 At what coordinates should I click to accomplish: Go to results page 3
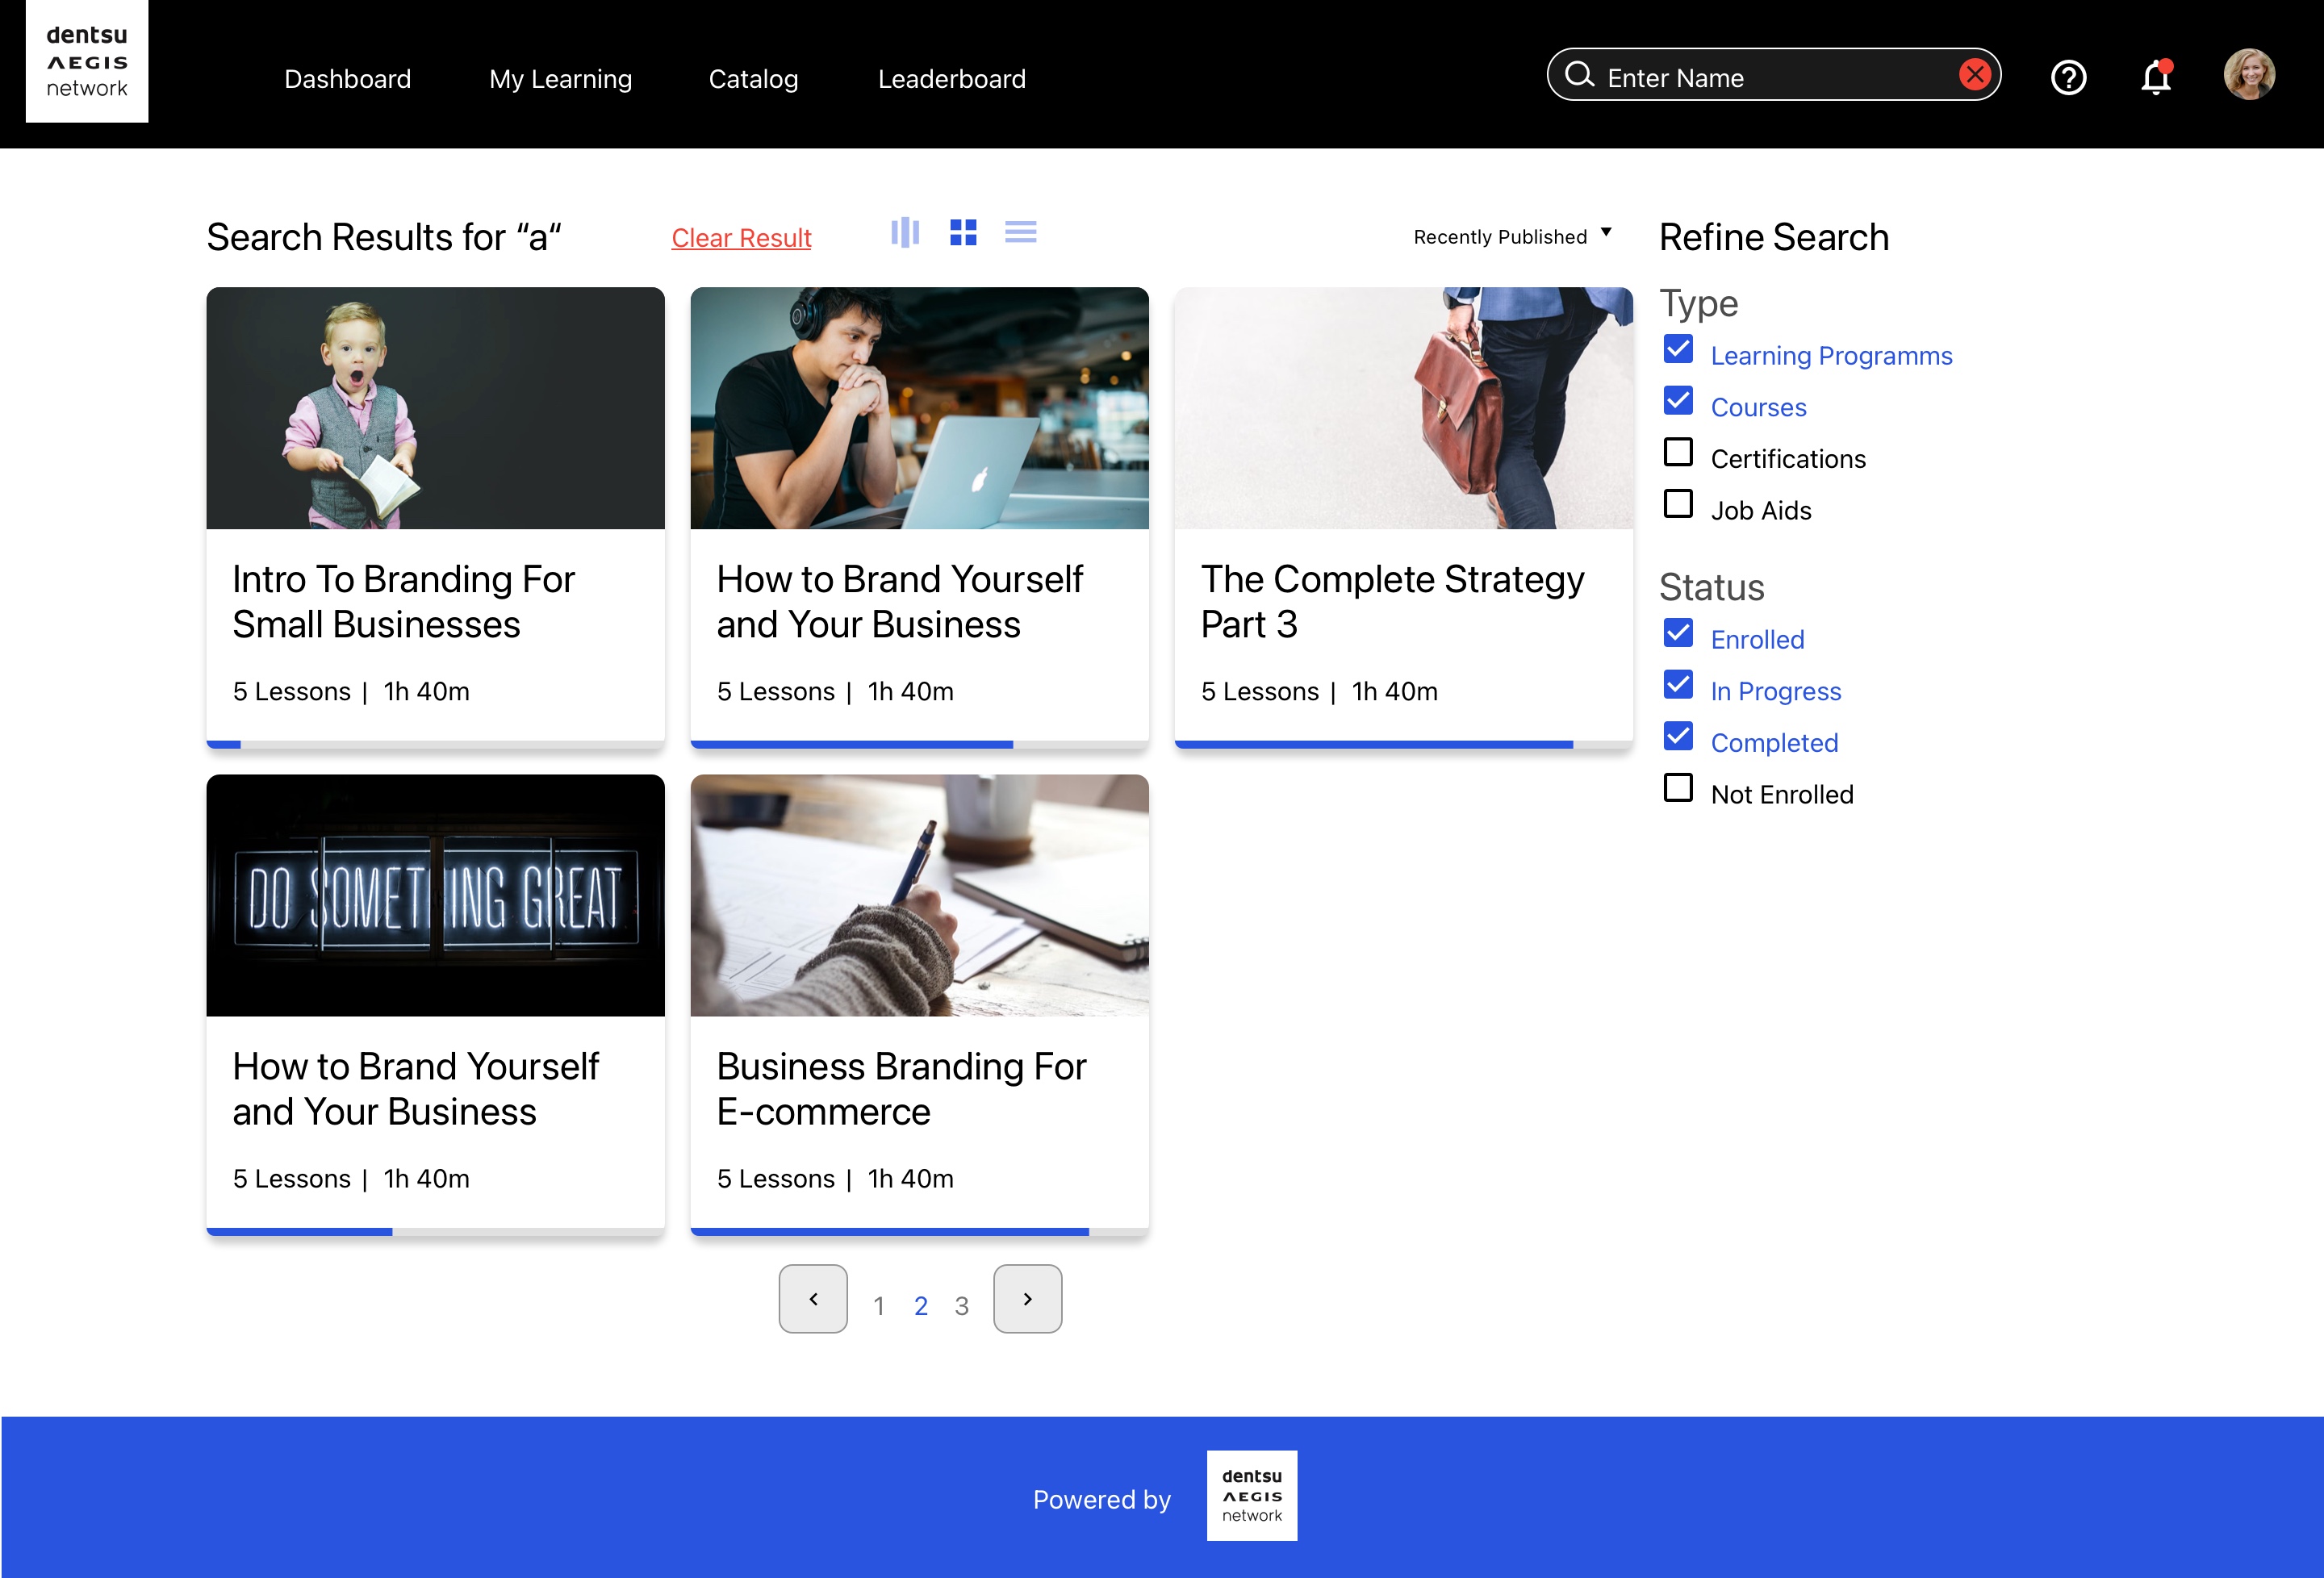point(961,1306)
